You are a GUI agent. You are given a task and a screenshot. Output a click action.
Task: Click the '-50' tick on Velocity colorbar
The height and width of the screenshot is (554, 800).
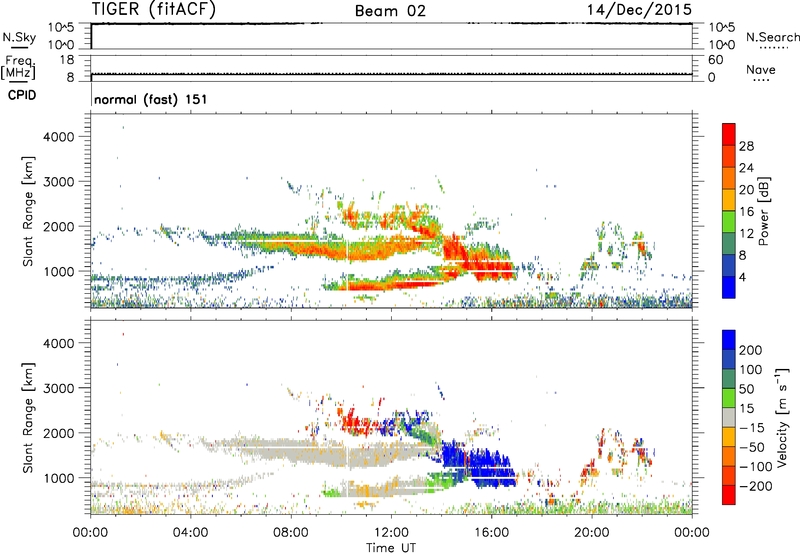point(750,447)
